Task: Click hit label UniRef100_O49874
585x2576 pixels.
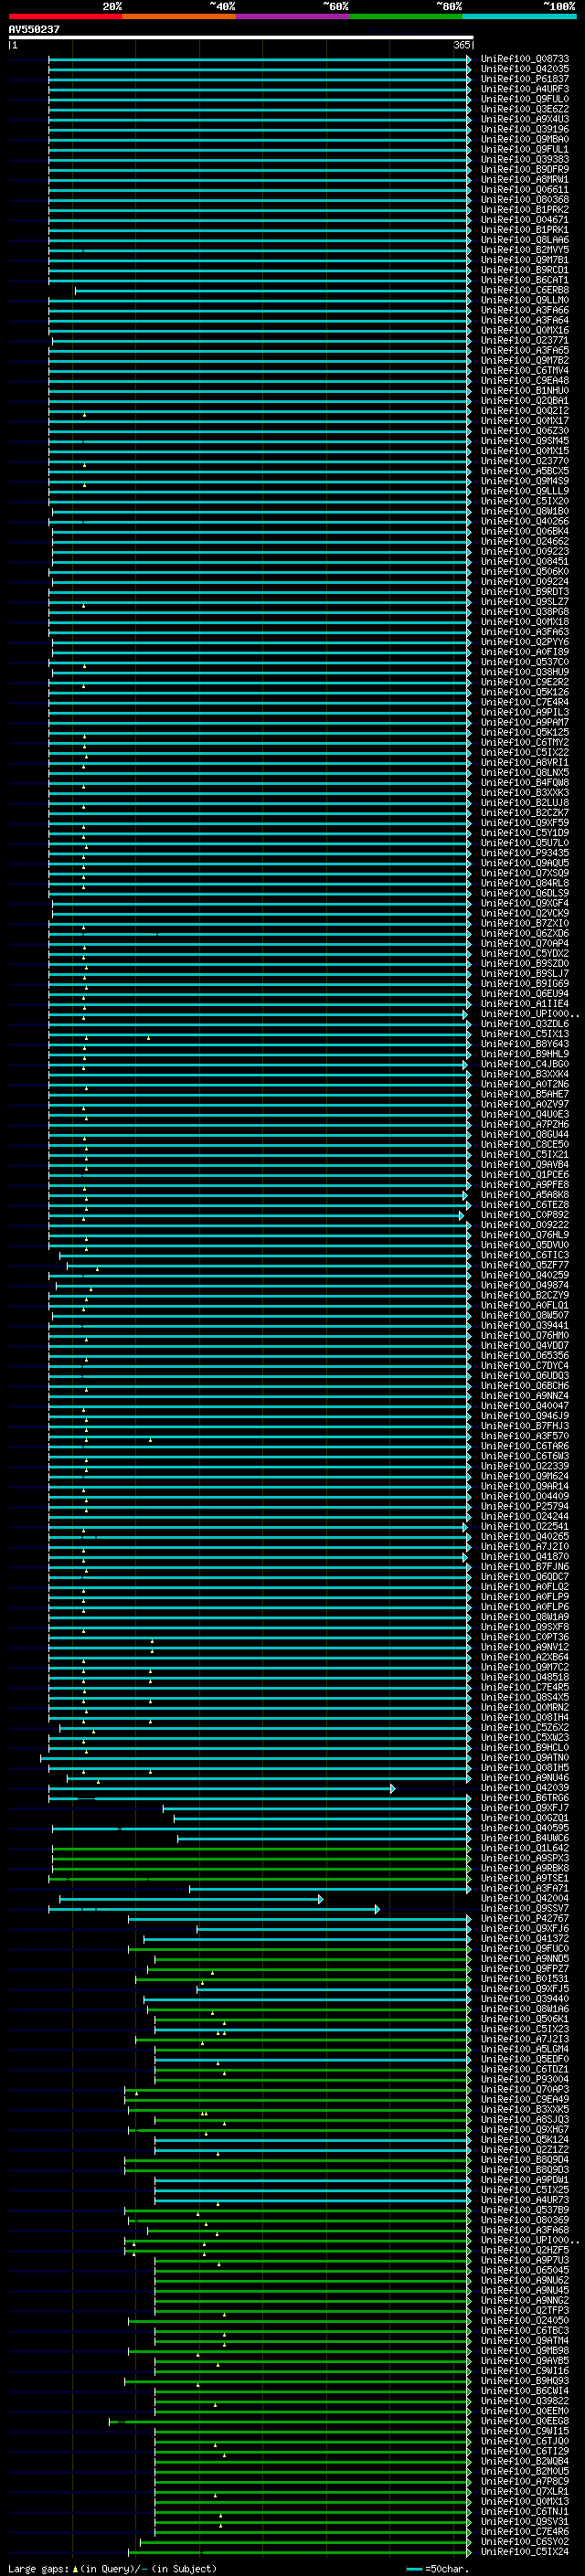Action: click(525, 1285)
